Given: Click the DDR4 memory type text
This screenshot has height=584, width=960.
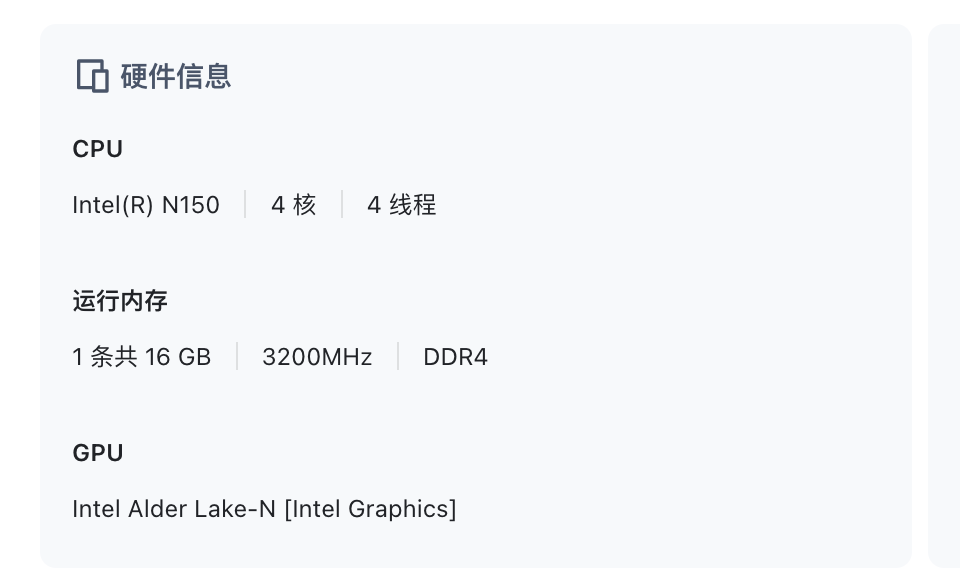Looking at the screenshot, I should tap(455, 357).
